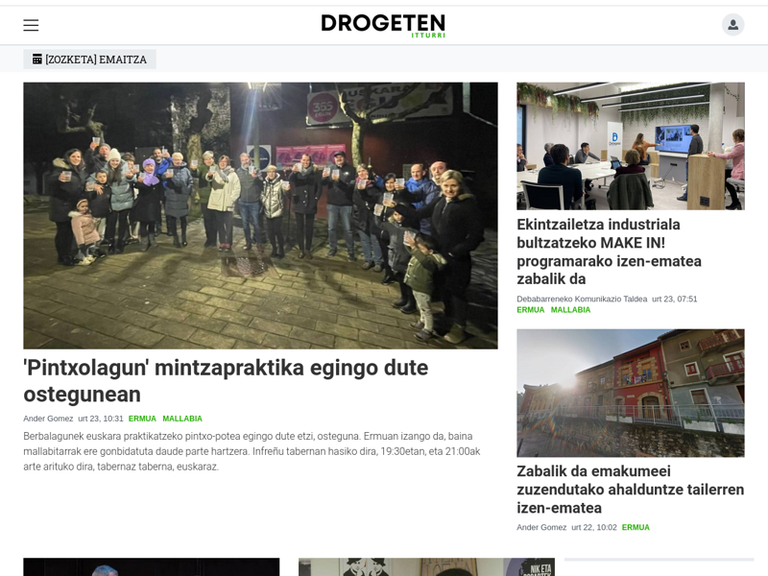This screenshot has width=768, height=576.
Task: Open the user account icon
Action: [733, 25]
